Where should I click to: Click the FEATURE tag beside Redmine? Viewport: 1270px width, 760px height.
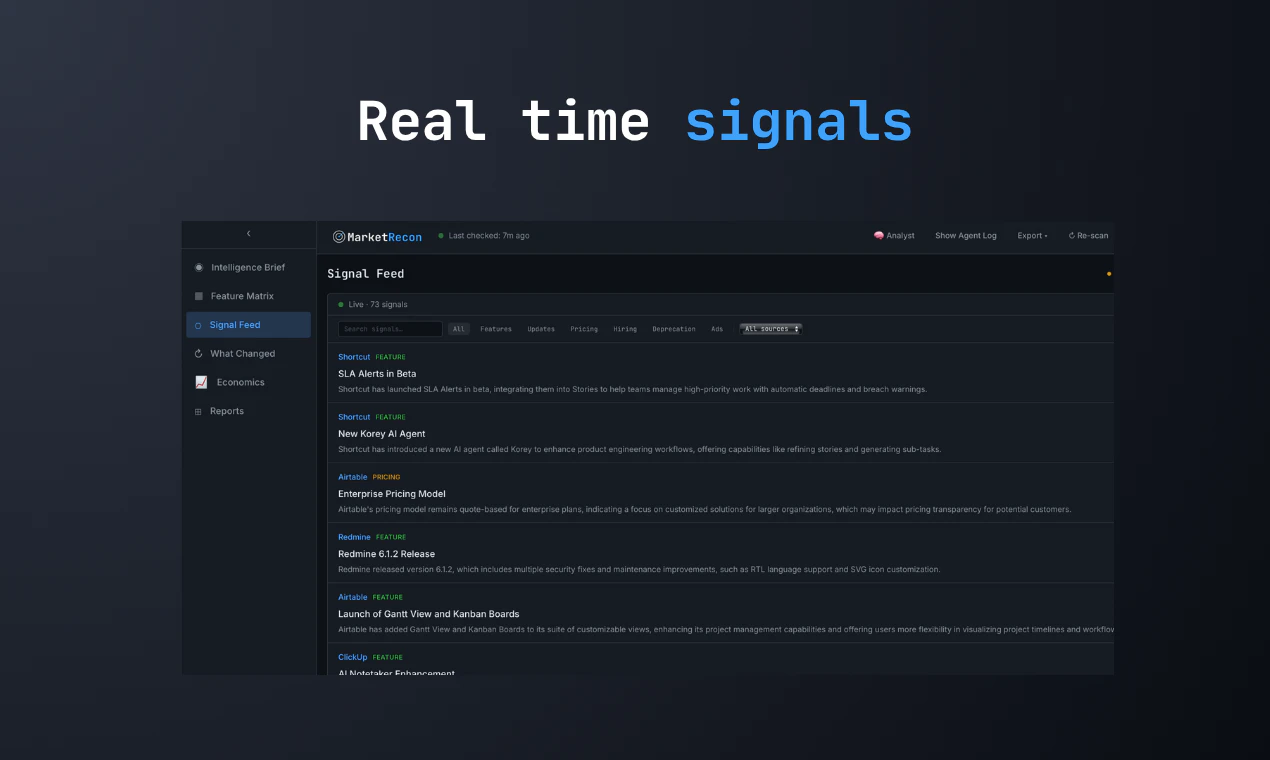pyautogui.click(x=390, y=537)
